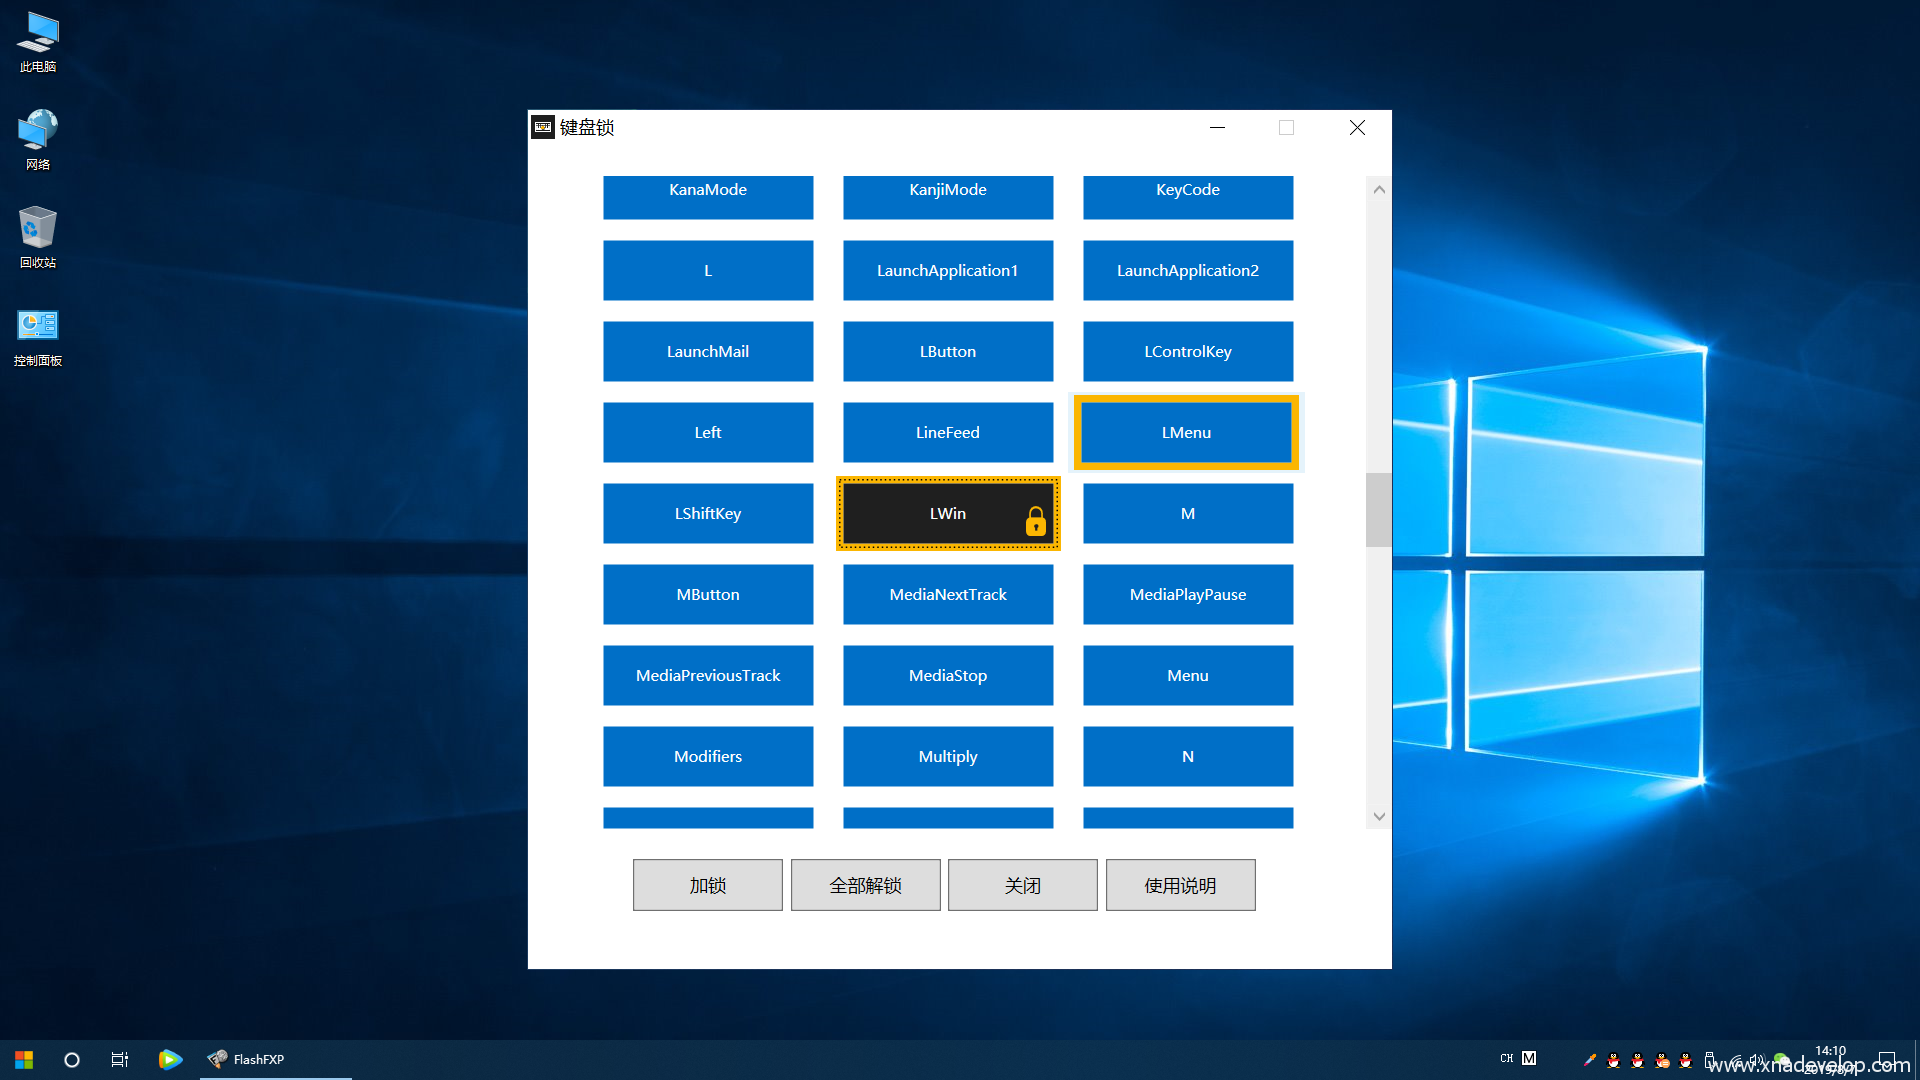Open Task View in taskbar
Viewport: 1920px width, 1080px height.
pos(120,1059)
